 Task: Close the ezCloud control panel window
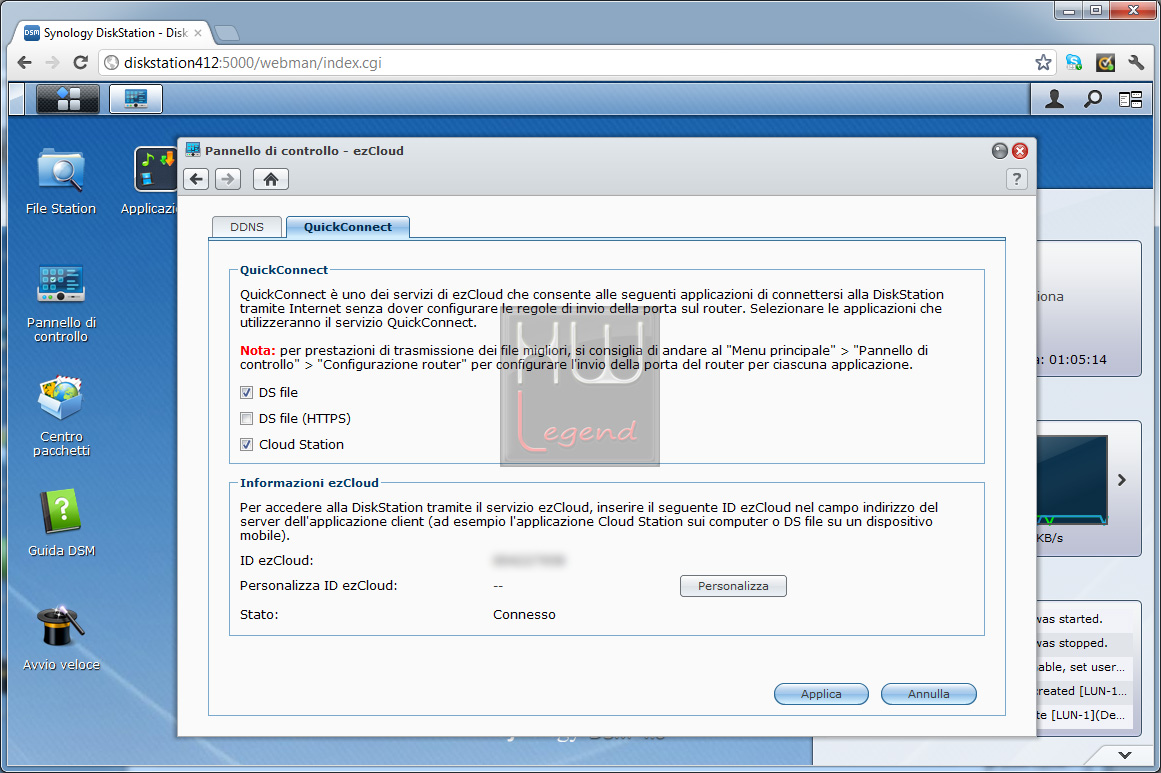(x=1020, y=151)
